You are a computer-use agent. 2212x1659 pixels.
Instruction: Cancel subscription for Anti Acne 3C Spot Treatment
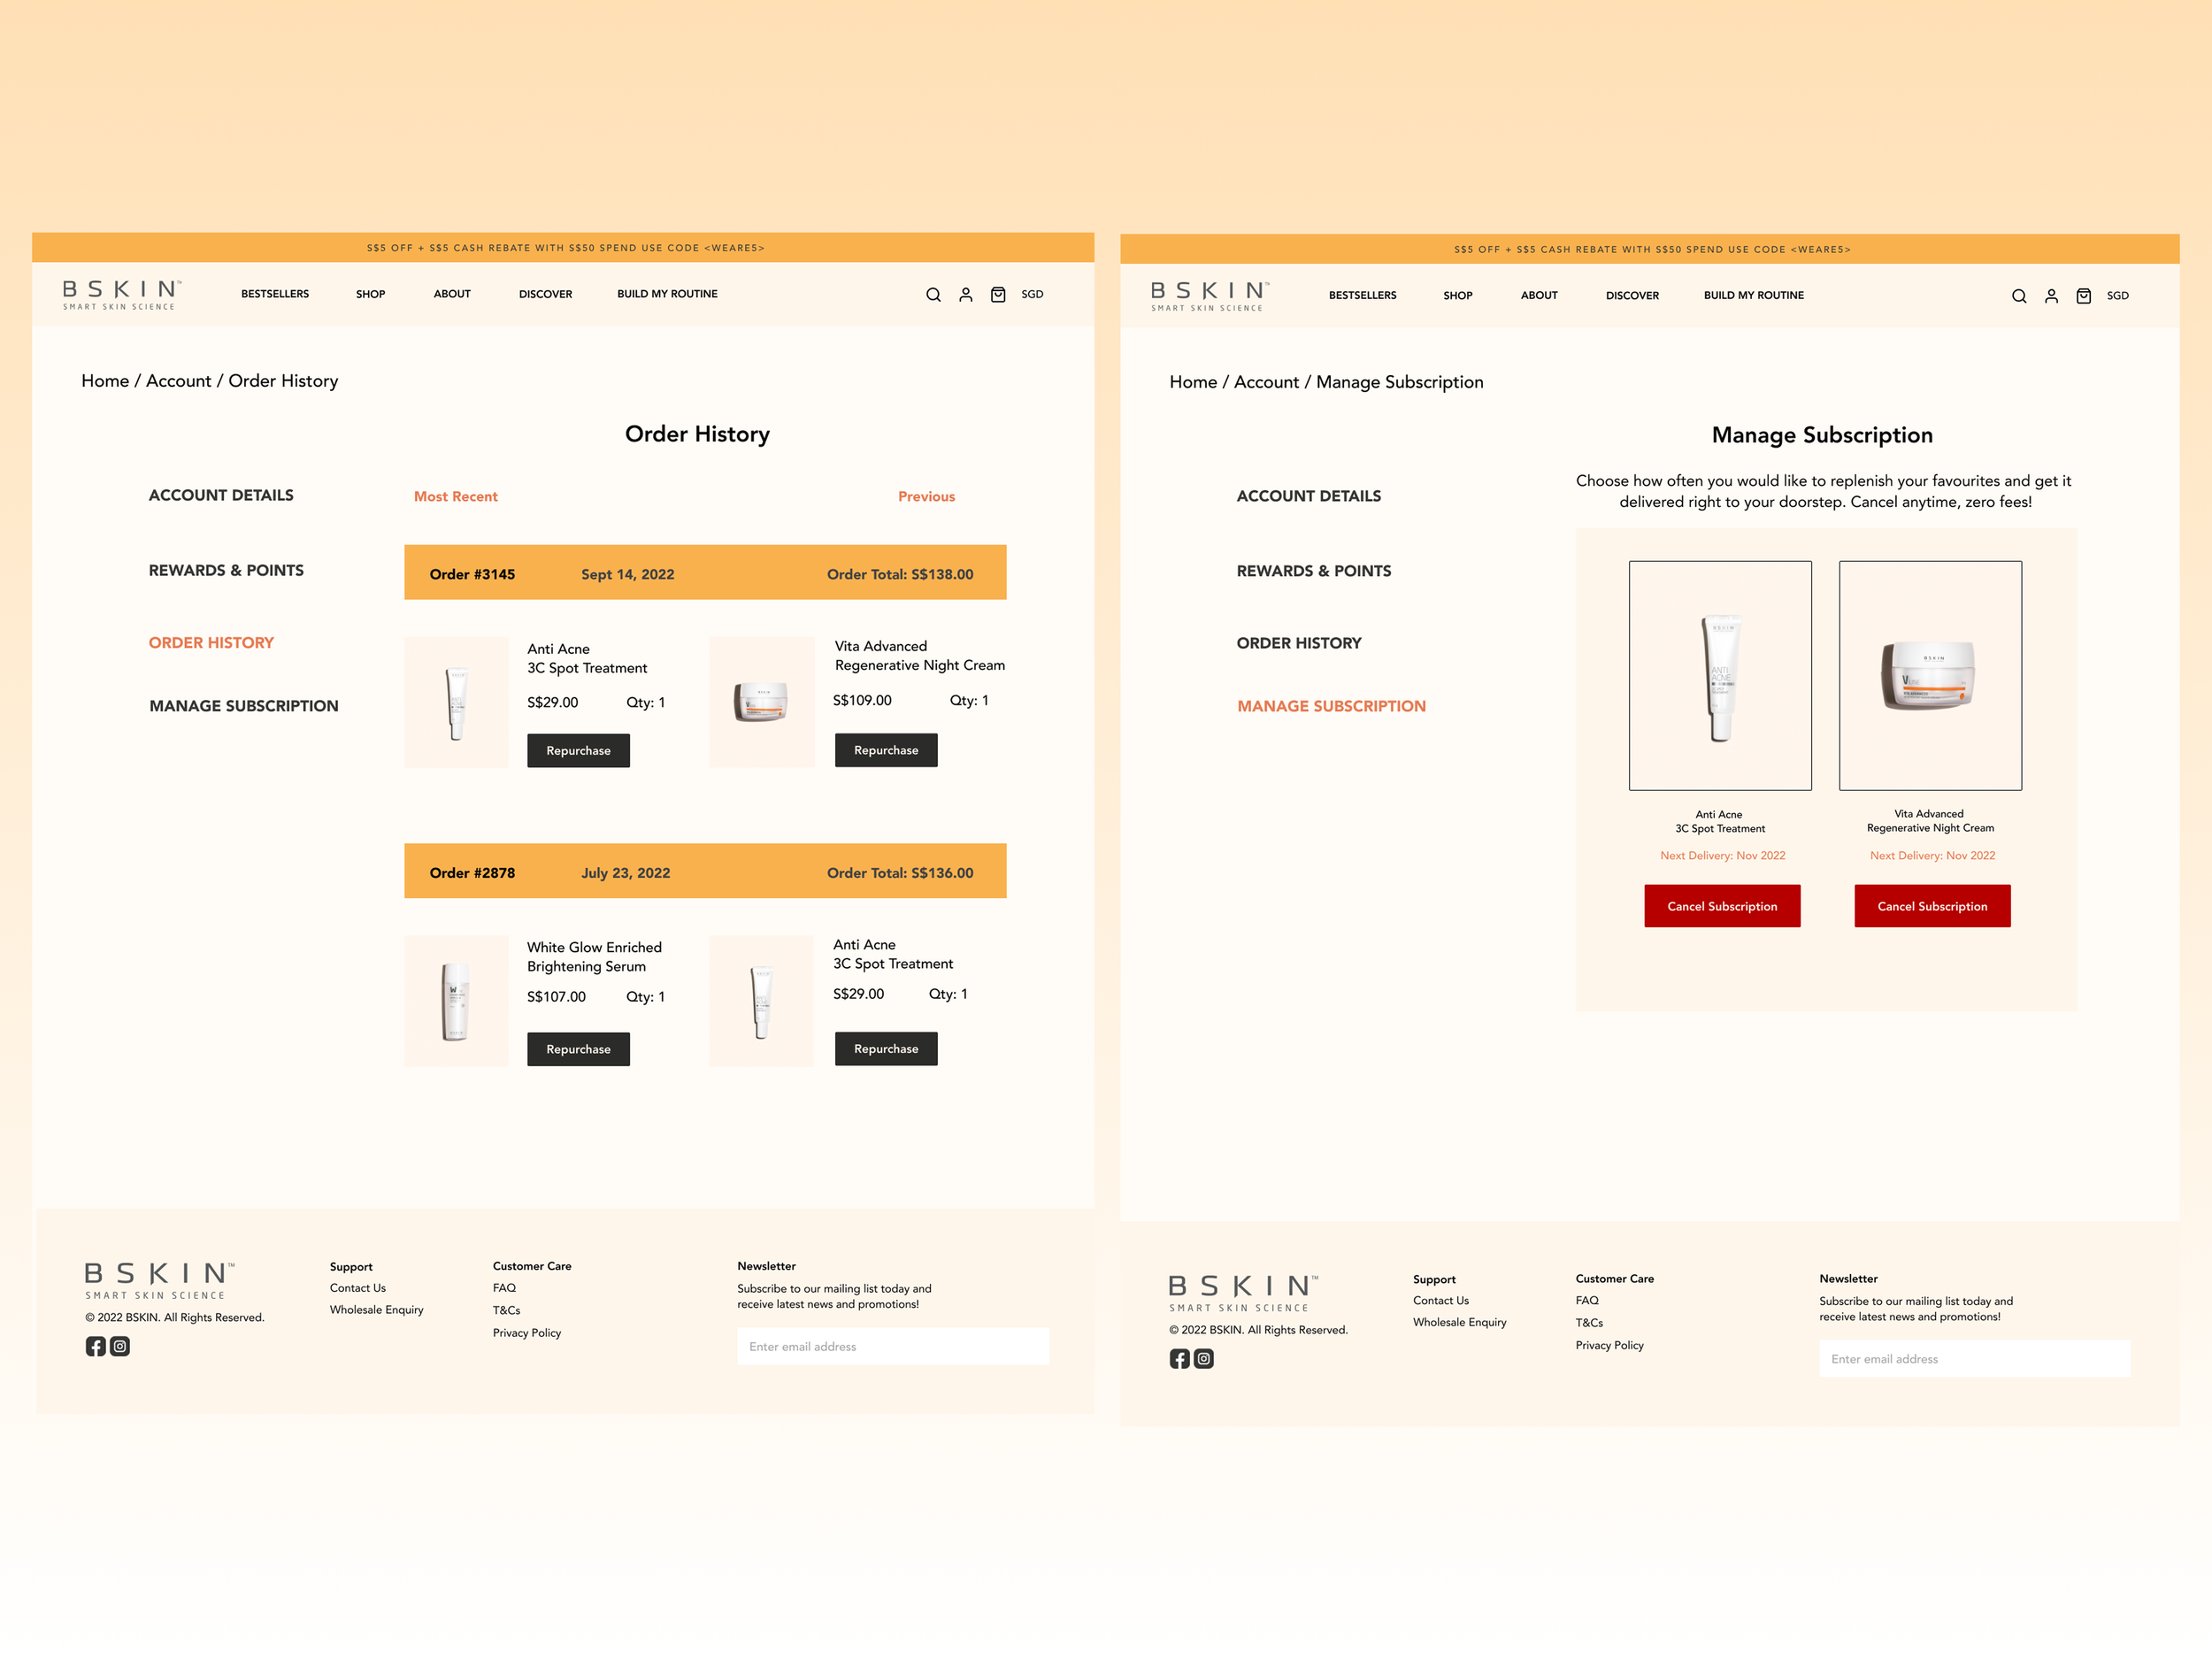(1721, 906)
